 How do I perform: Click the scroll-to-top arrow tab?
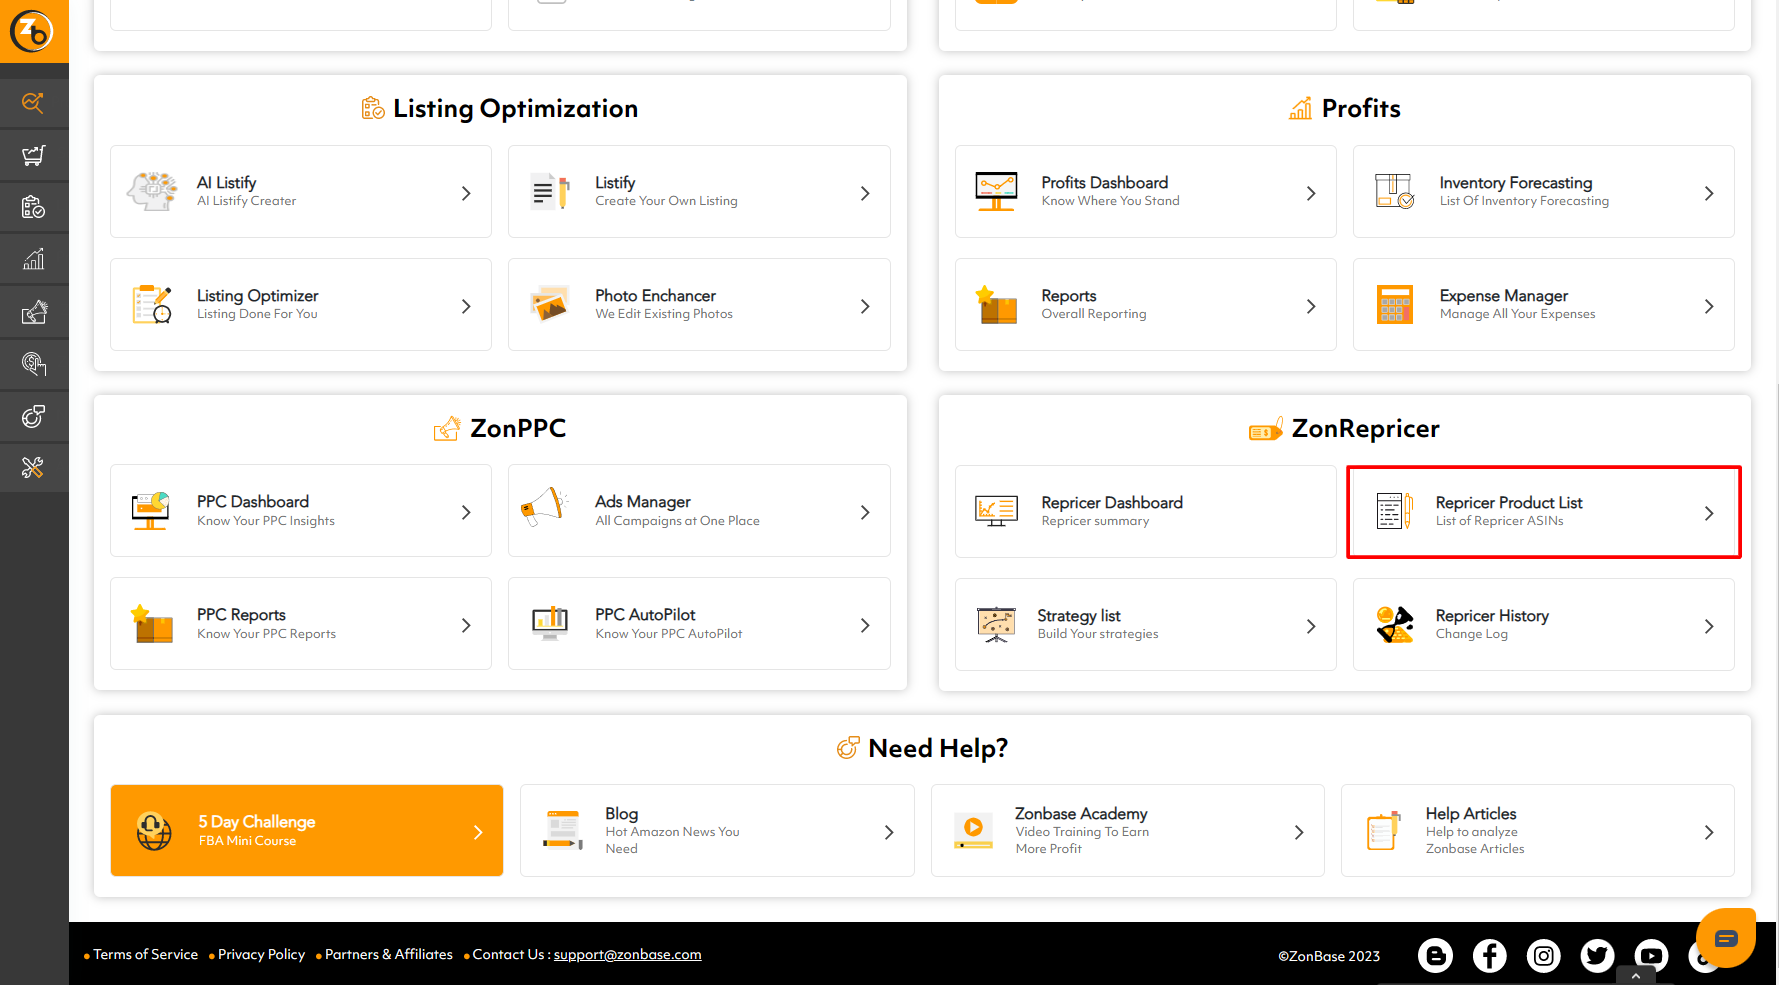pyautogui.click(x=1636, y=976)
